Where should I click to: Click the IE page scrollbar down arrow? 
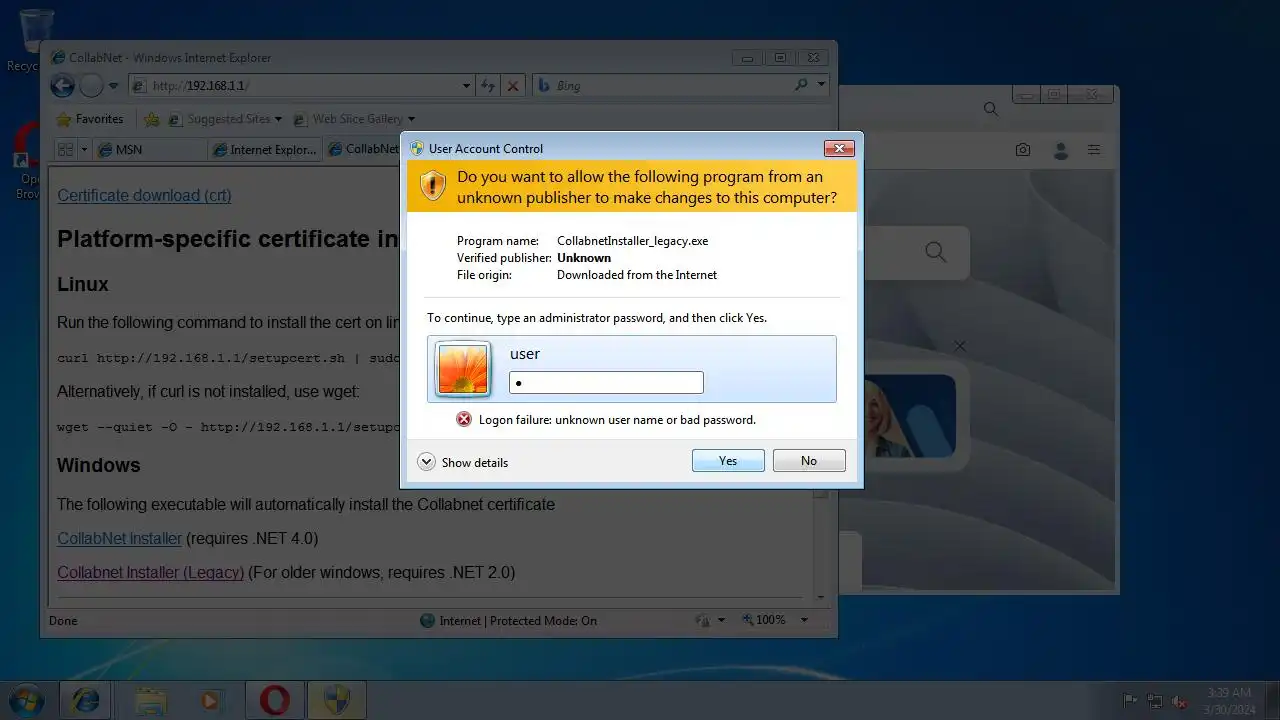click(x=821, y=597)
